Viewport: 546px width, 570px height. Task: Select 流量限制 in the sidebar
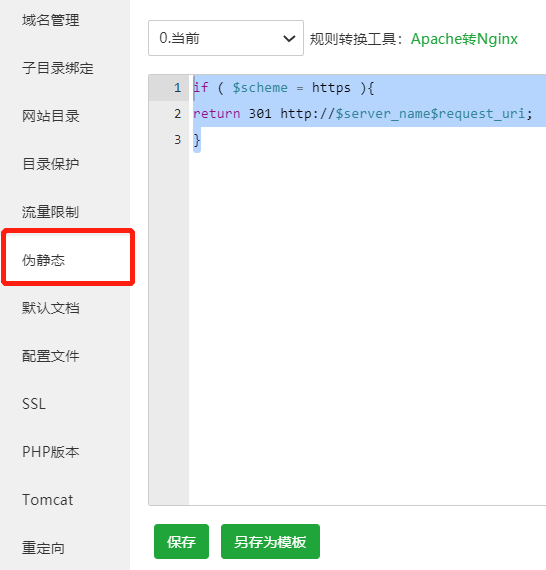pyautogui.click(x=51, y=212)
